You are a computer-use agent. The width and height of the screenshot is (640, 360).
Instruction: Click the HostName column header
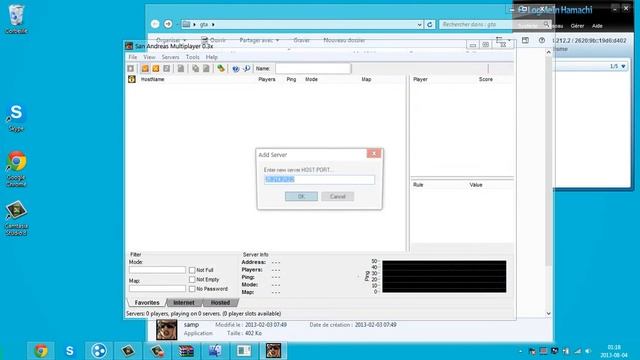(152, 79)
